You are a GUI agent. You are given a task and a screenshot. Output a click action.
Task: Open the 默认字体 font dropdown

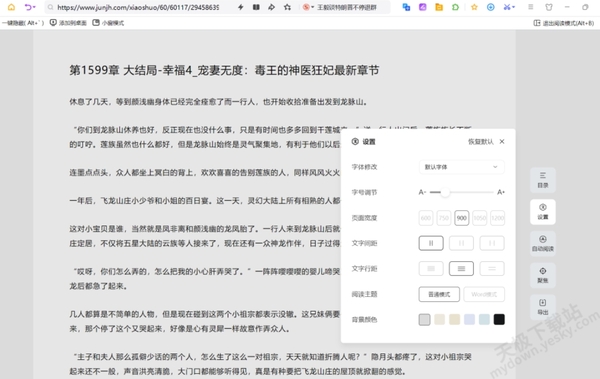point(461,167)
